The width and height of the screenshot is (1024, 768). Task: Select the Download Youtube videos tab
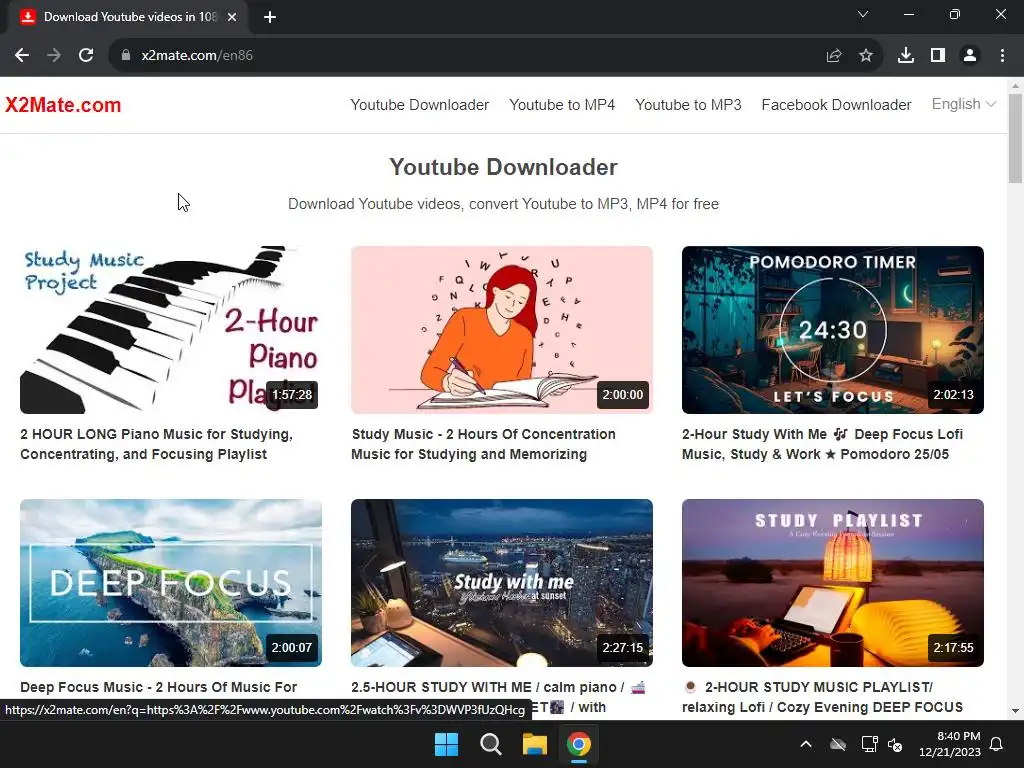[x=128, y=17]
